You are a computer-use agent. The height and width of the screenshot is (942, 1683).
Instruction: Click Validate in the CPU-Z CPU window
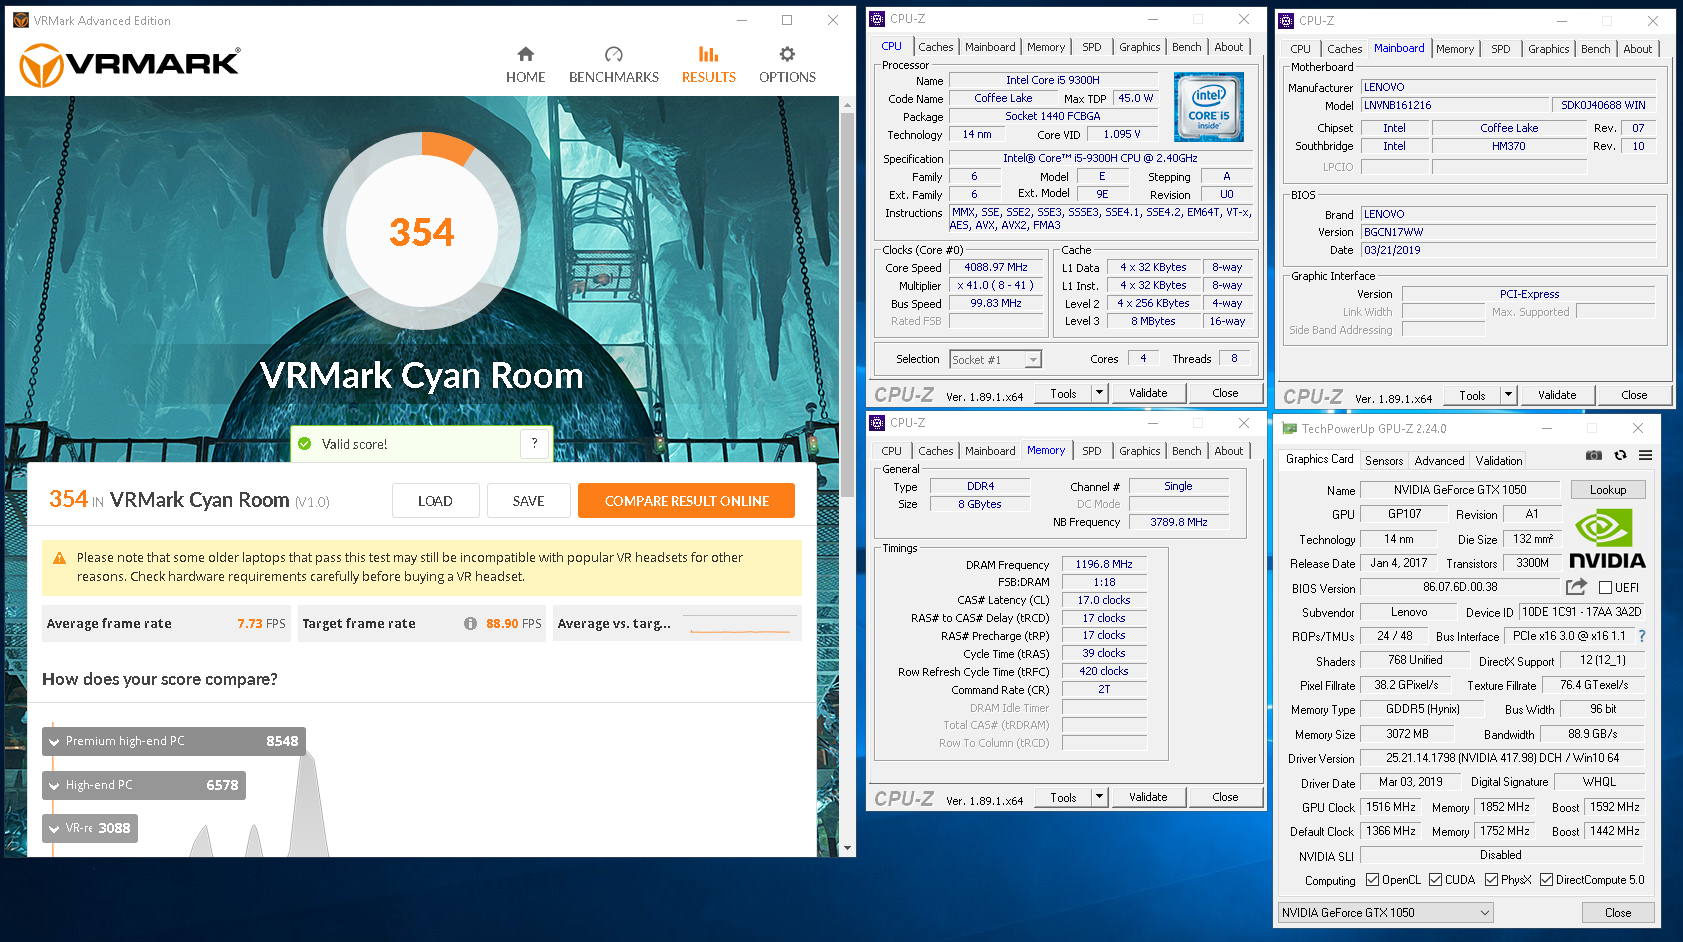[1148, 393]
